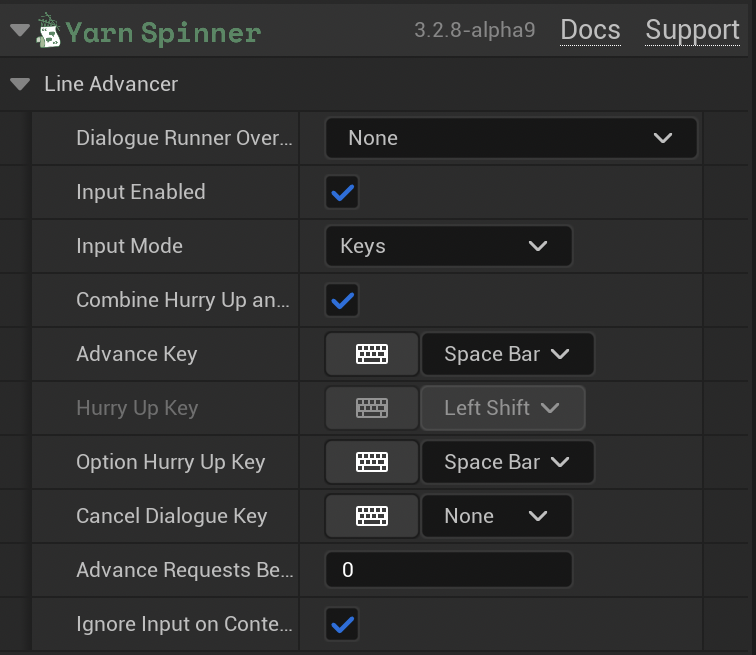Open Option Hurry Up Key Space Bar dropdown

point(508,462)
